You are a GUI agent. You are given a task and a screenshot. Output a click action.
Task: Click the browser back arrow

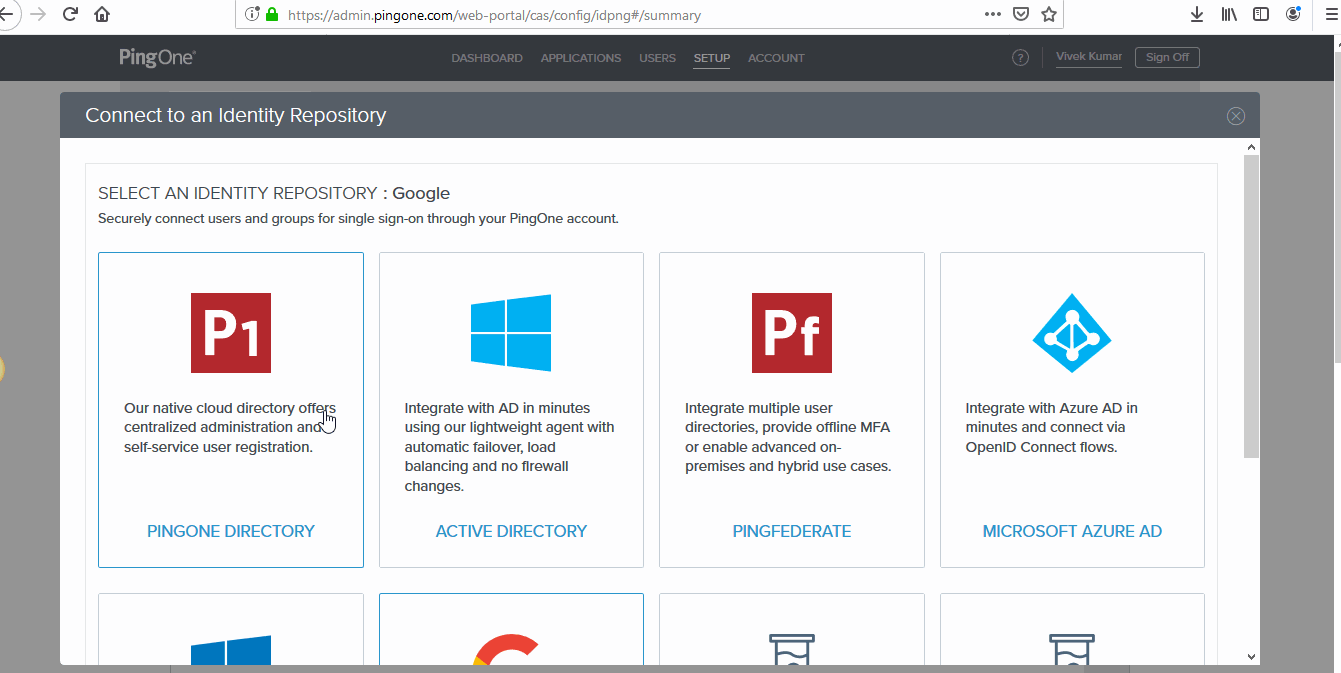click(6, 14)
